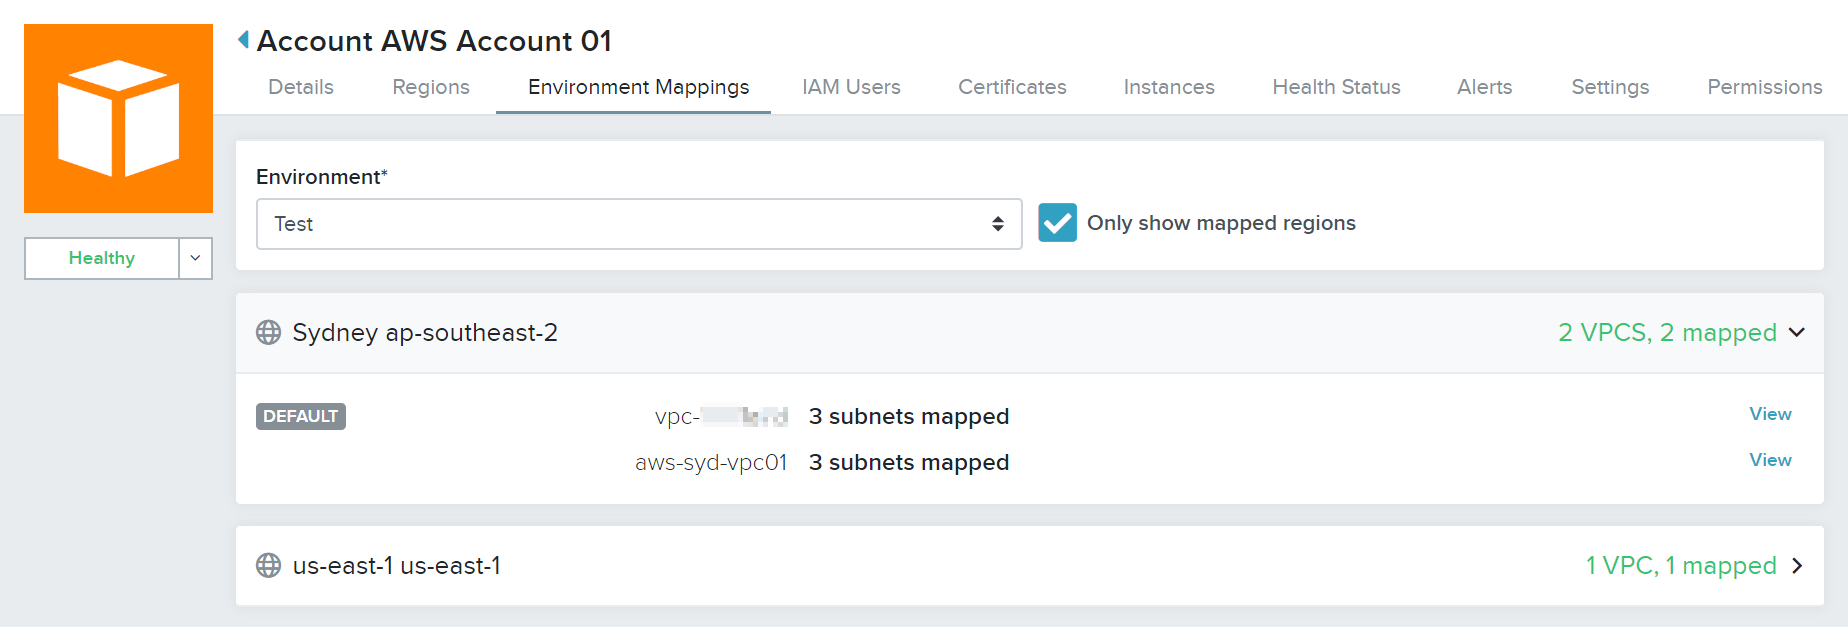Click the Account AWS Account 01 heading
The height and width of the screenshot is (627, 1848).
click(x=434, y=40)
